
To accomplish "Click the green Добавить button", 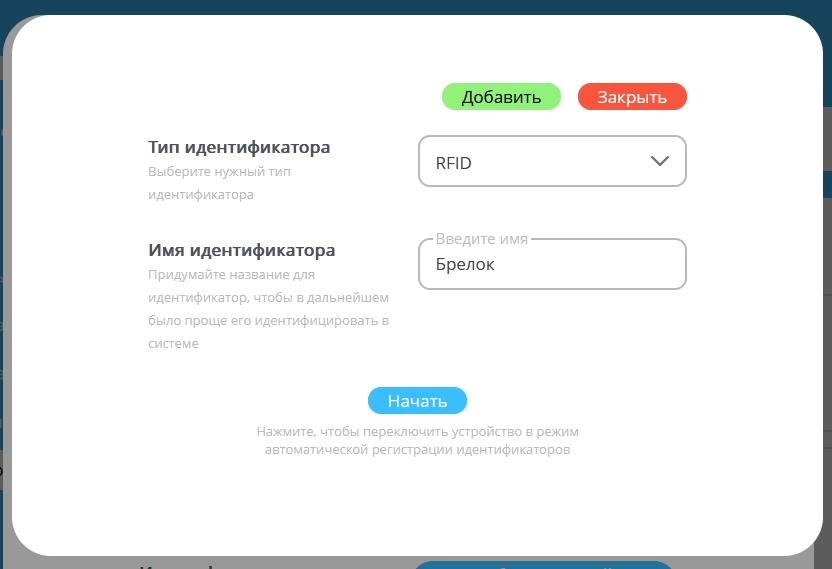I will coord(501,97).
